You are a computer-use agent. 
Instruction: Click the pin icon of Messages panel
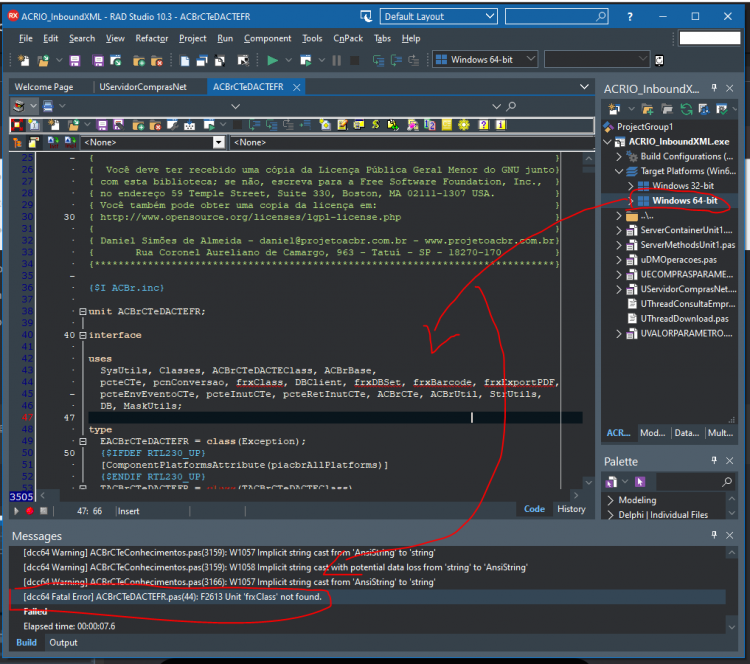714,535
